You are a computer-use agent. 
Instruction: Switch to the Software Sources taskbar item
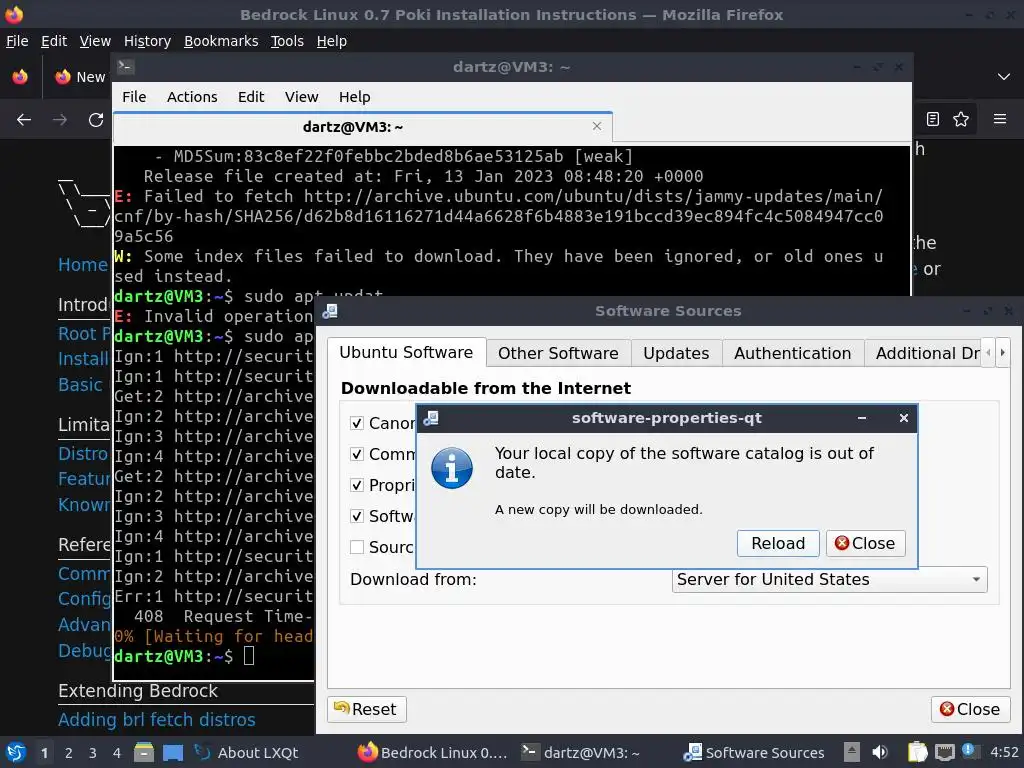pos(756,753)
